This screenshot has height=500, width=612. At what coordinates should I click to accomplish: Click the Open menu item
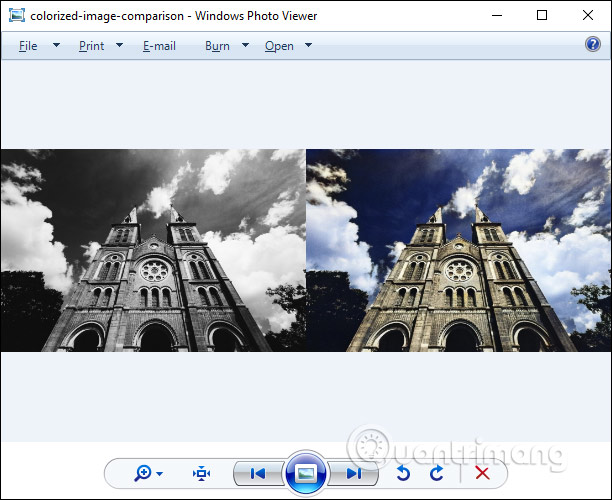tap(279, 46)
